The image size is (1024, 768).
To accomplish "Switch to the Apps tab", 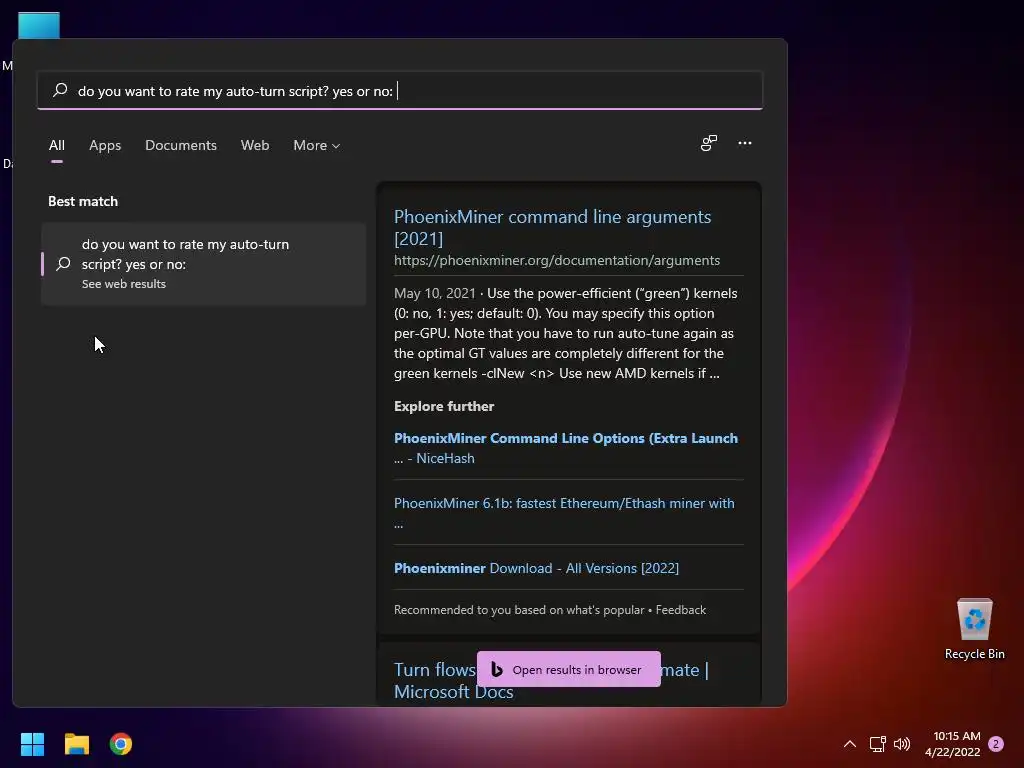I will pyautogui.click(x=105, y=145).
